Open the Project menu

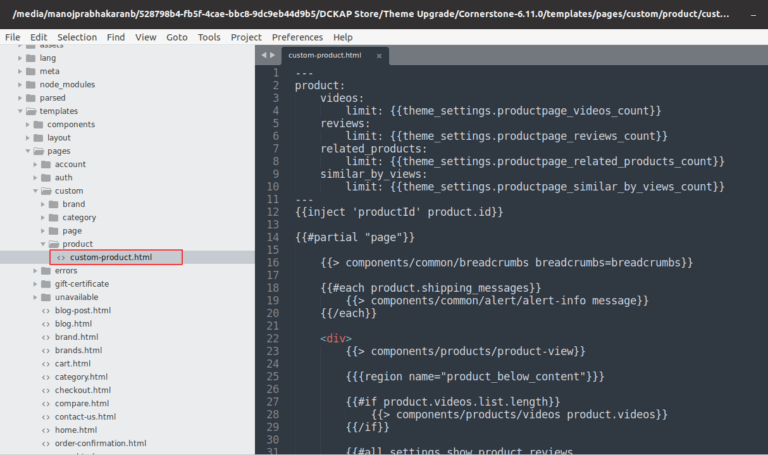[x=246, y=37]
